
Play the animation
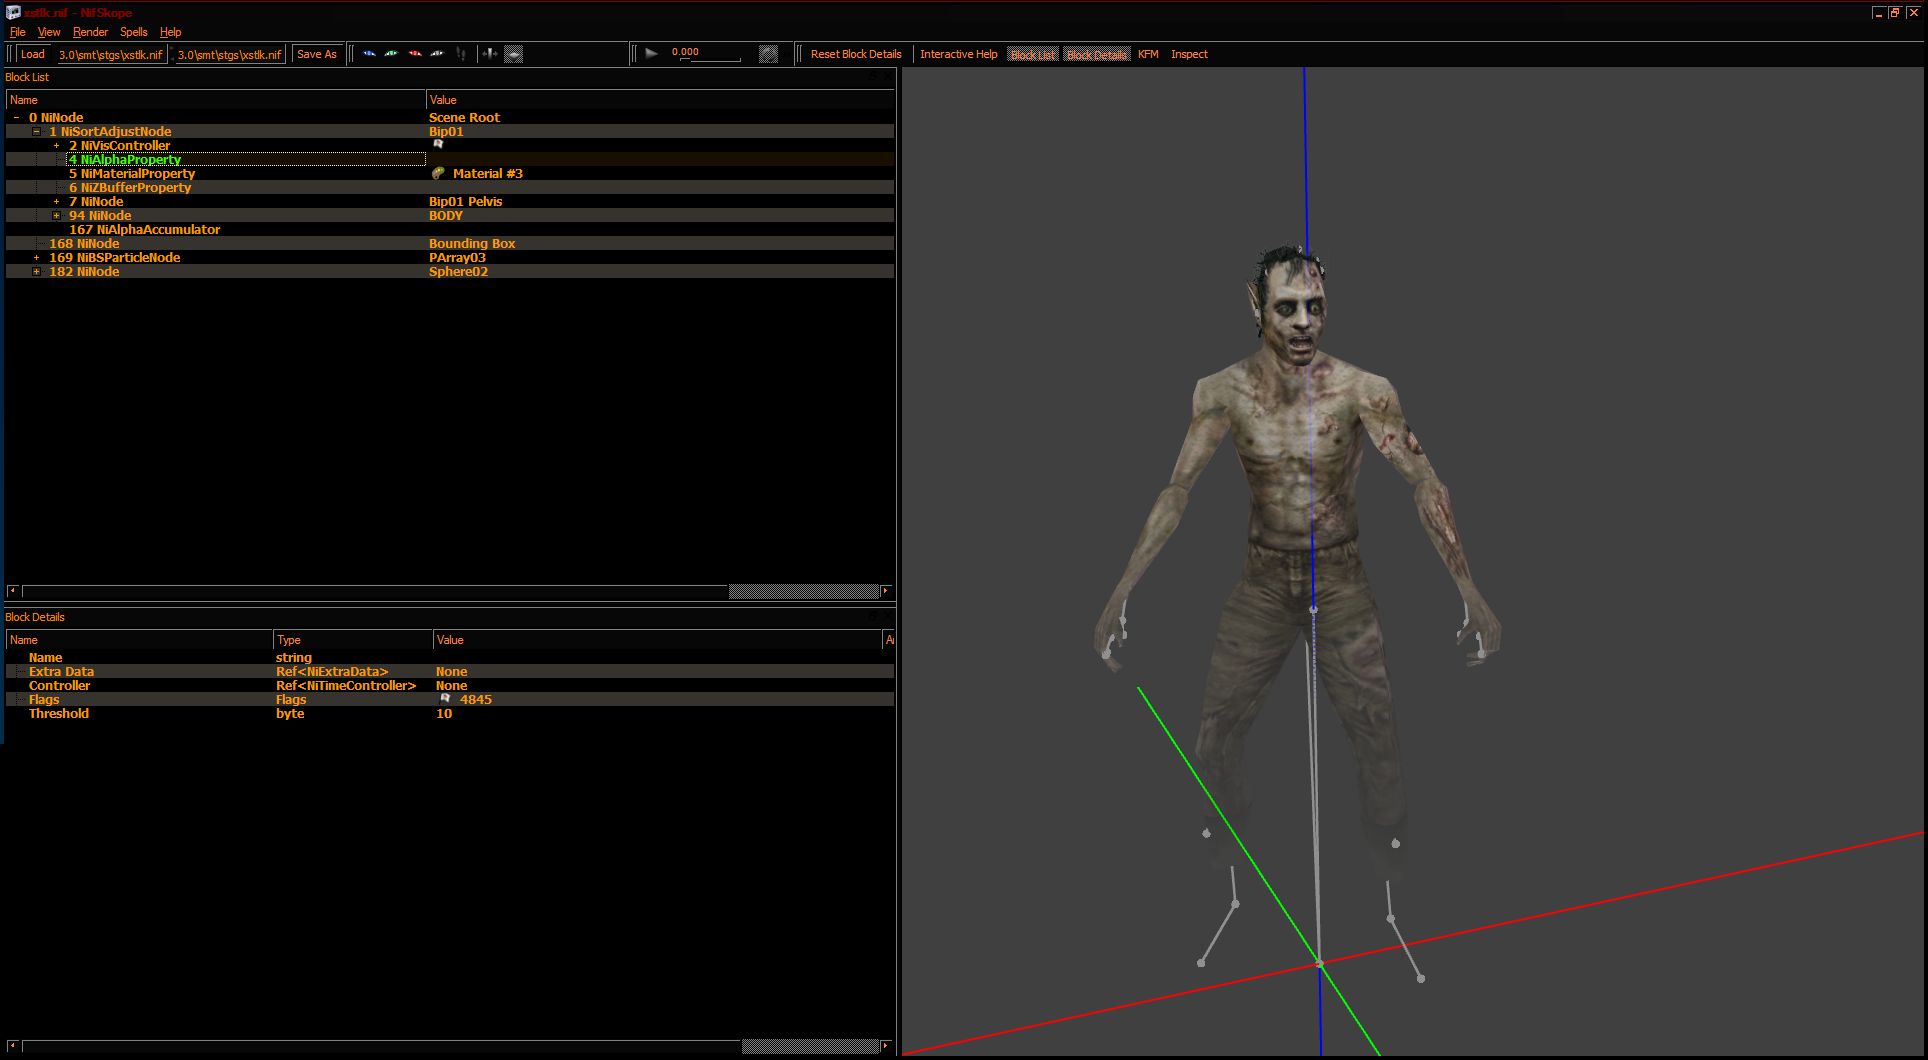[651, 54]
